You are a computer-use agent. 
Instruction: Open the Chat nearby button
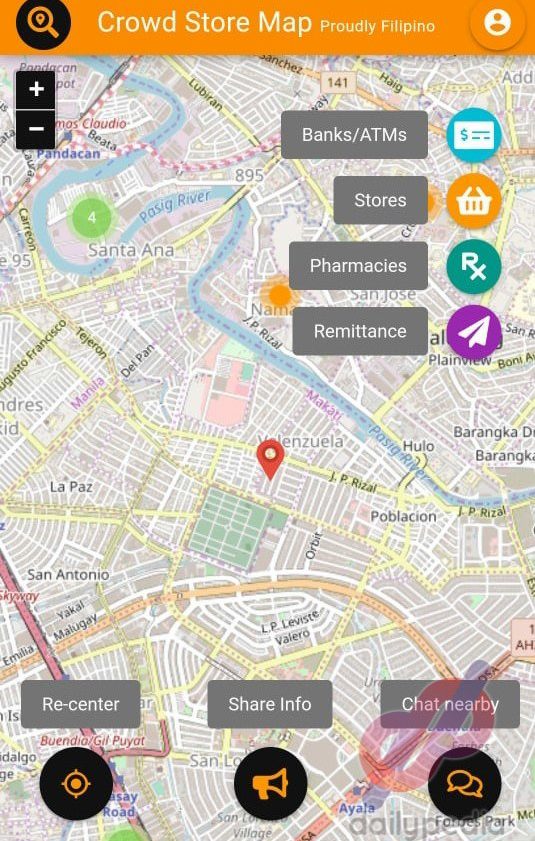450,704
